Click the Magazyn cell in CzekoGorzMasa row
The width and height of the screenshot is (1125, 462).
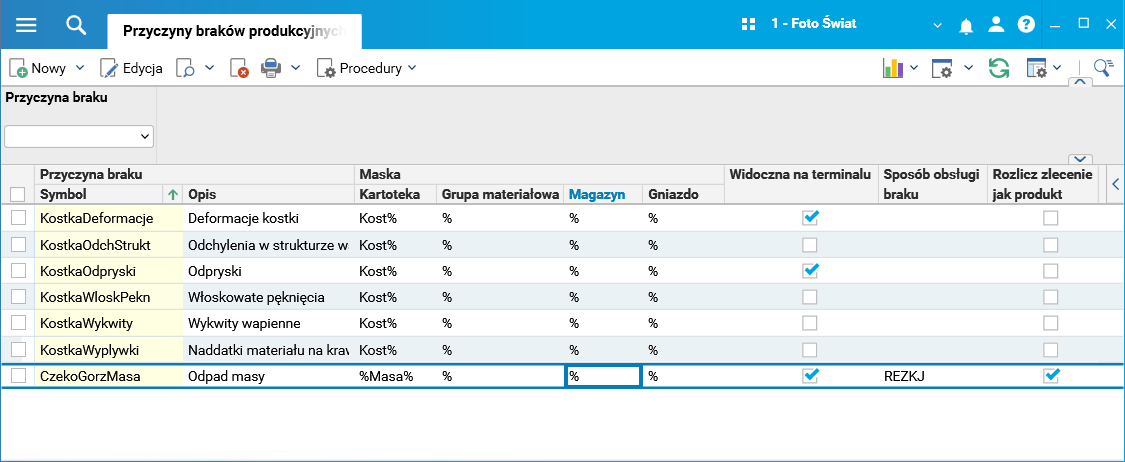pos(603,376)
